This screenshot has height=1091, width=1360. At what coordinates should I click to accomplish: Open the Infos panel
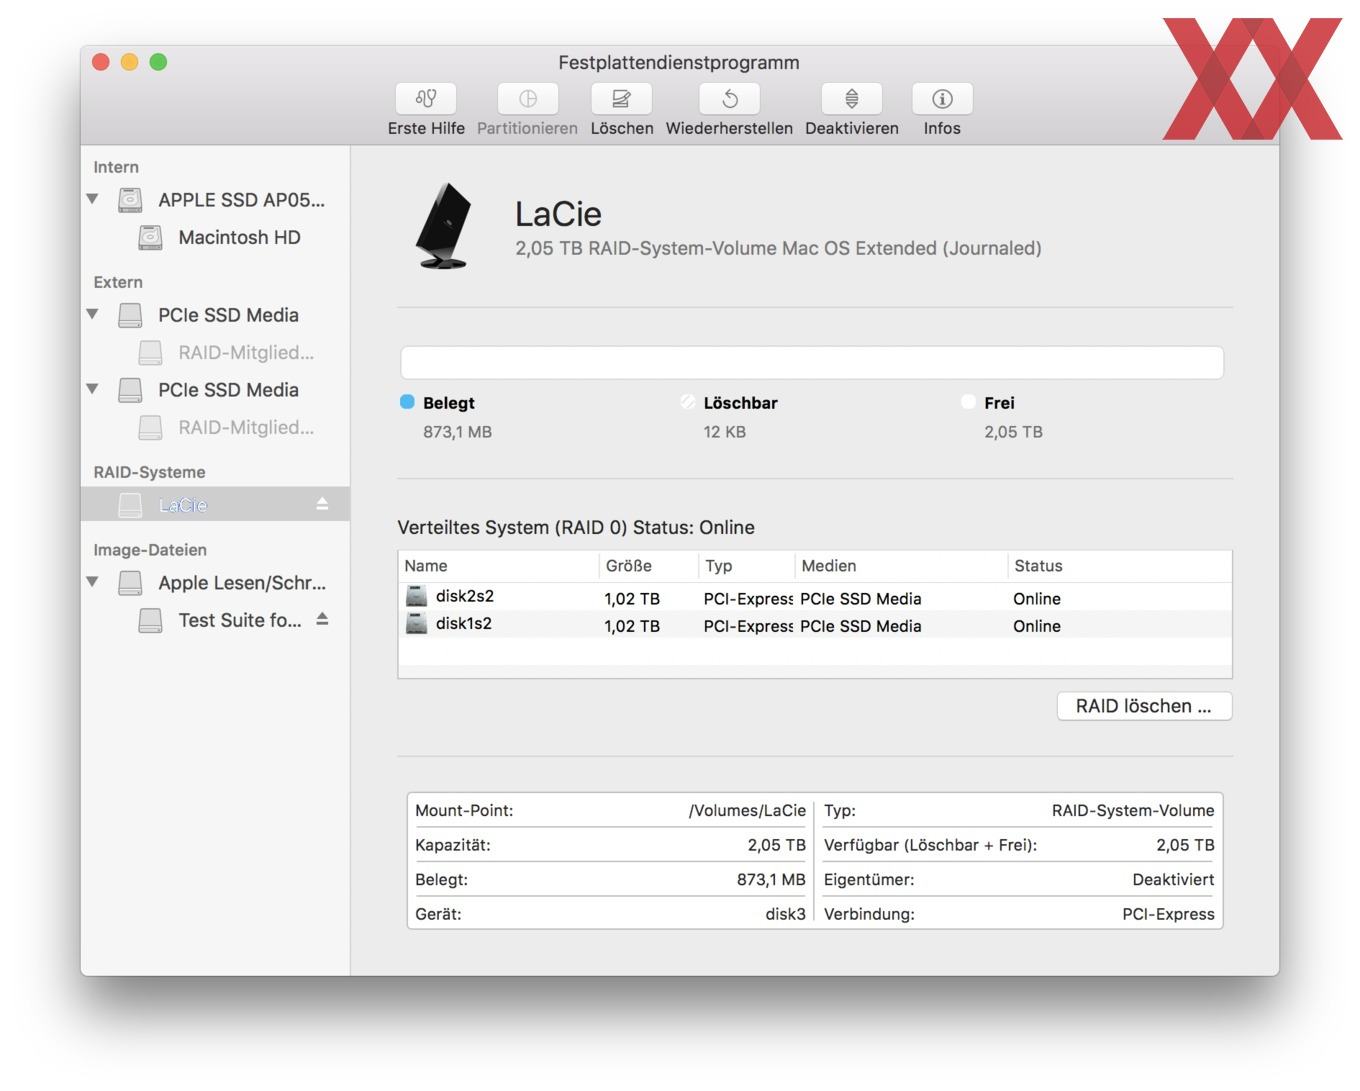942,99
